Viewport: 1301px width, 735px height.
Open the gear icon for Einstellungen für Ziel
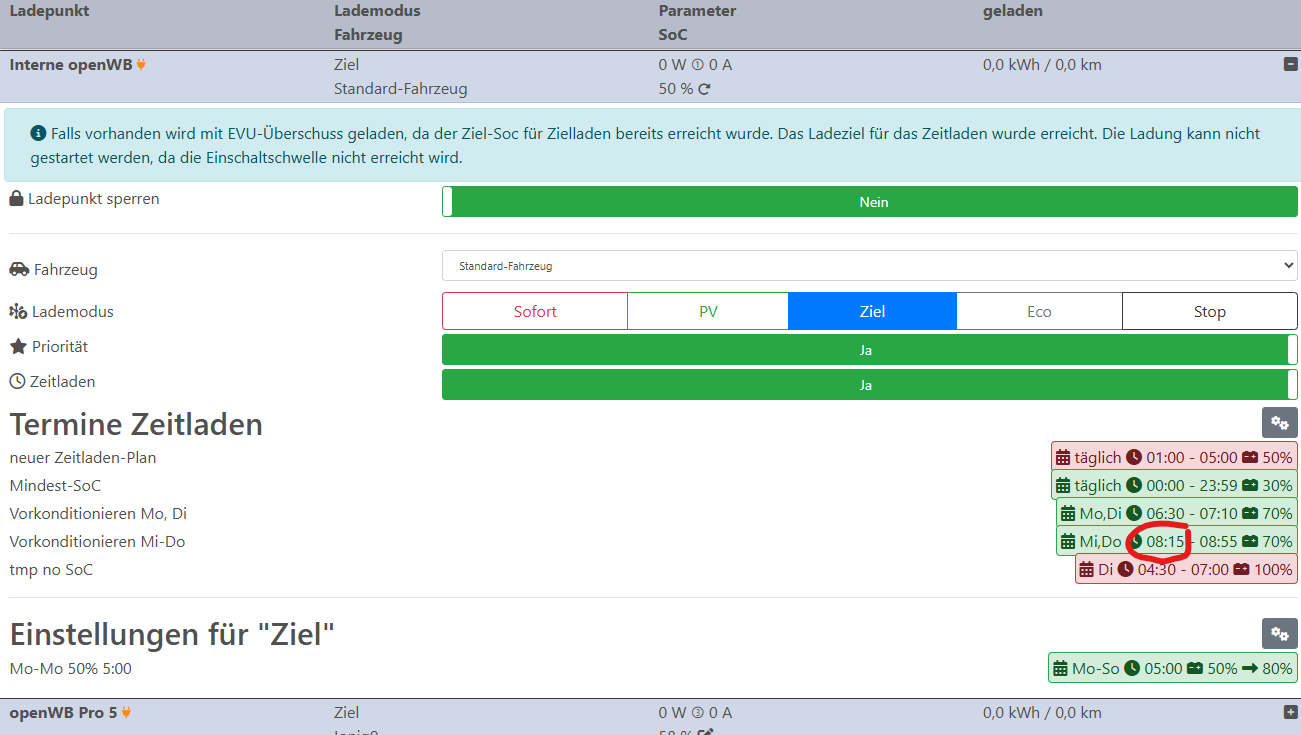click(x=1279, y=633)
